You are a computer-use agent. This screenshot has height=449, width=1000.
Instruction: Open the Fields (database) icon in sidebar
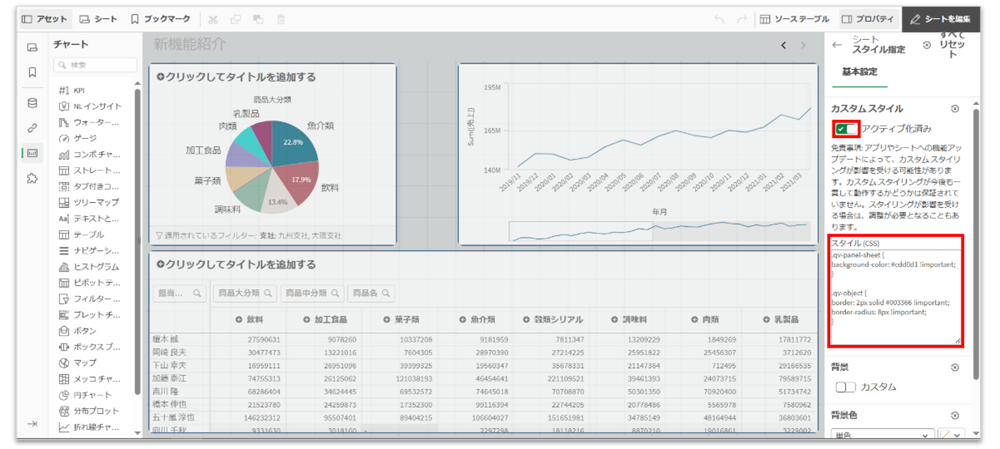[x=32, y=101]
